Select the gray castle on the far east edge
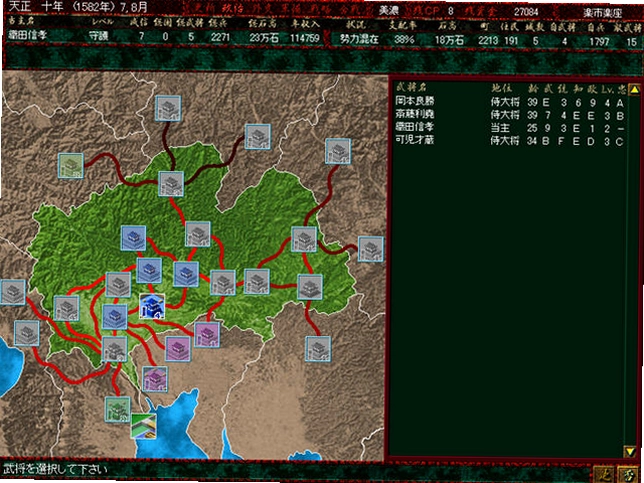The width and height of the screenshot is (644, 483). point(371,249)
